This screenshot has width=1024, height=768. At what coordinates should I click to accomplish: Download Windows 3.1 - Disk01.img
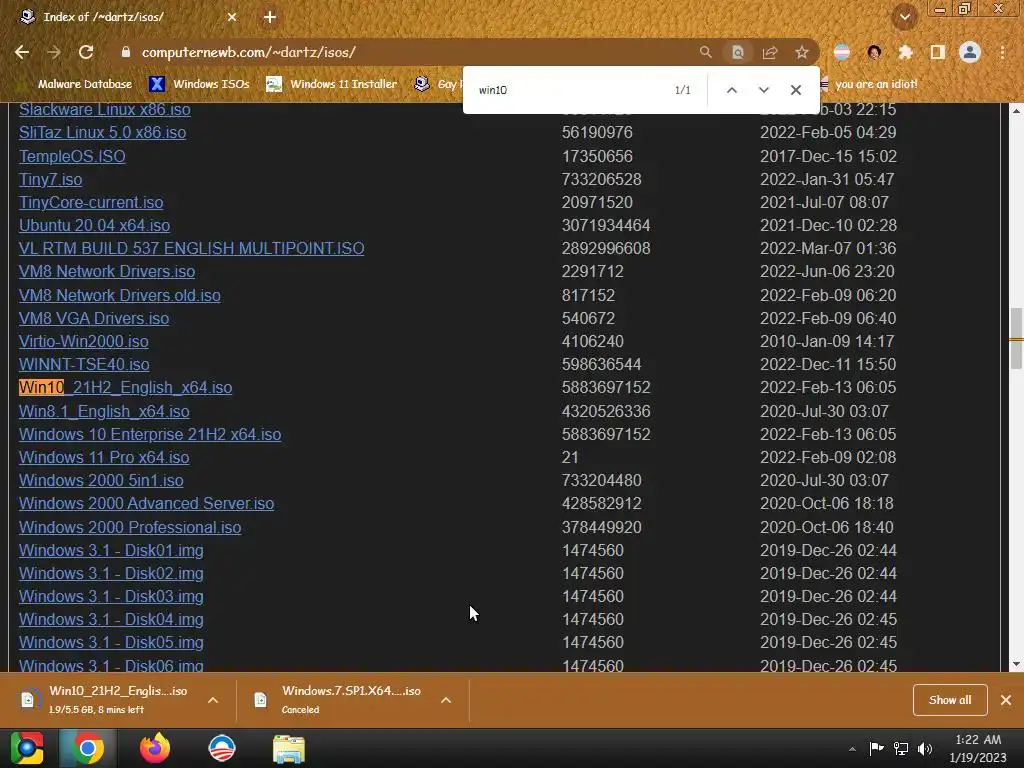(x=111, y=551)
